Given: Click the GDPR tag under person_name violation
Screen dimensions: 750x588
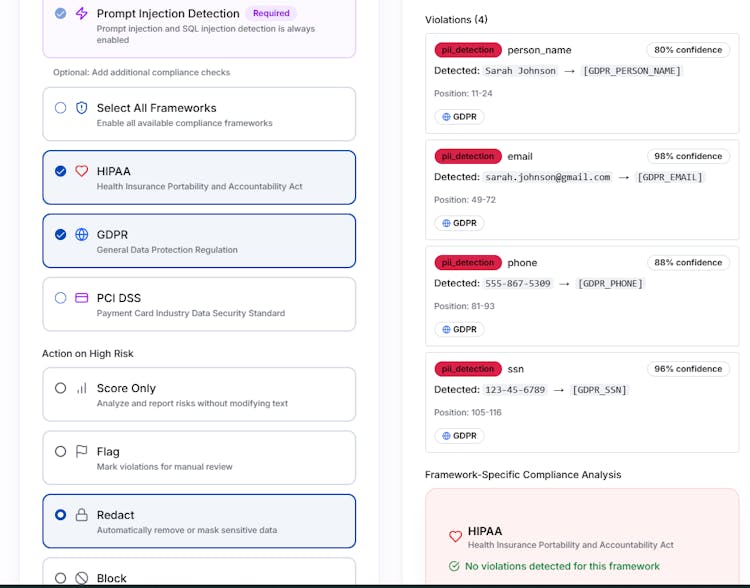Looking at the screenshot, I should tap(459, 117).
